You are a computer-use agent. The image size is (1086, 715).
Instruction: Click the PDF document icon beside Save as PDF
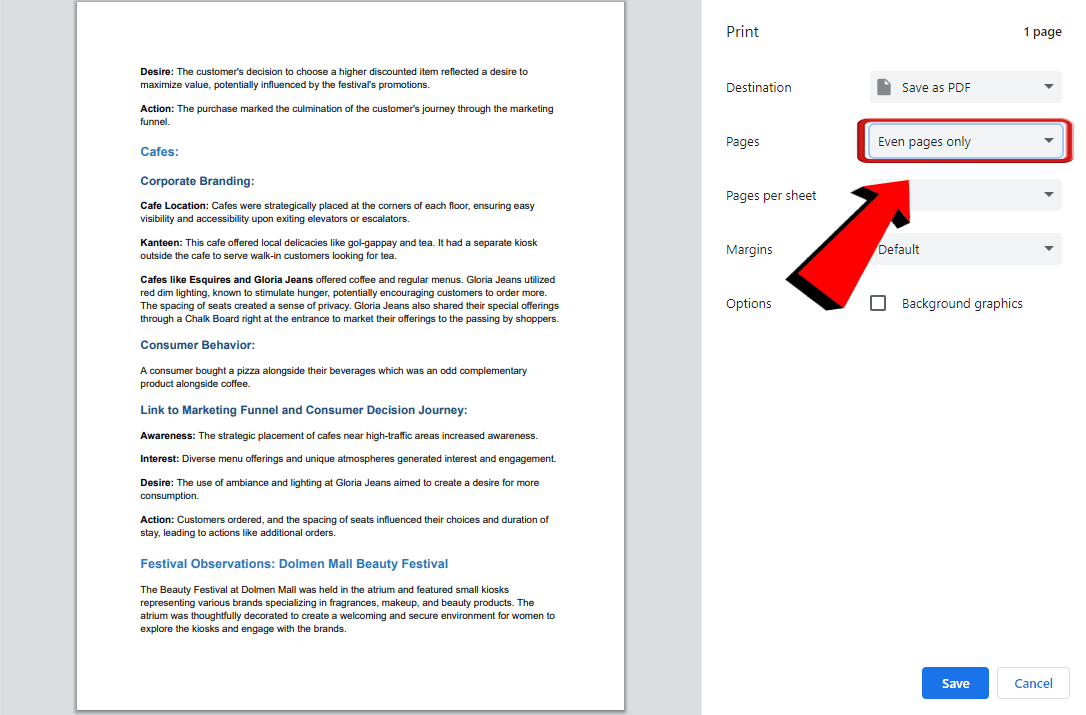tap(884, 87)
